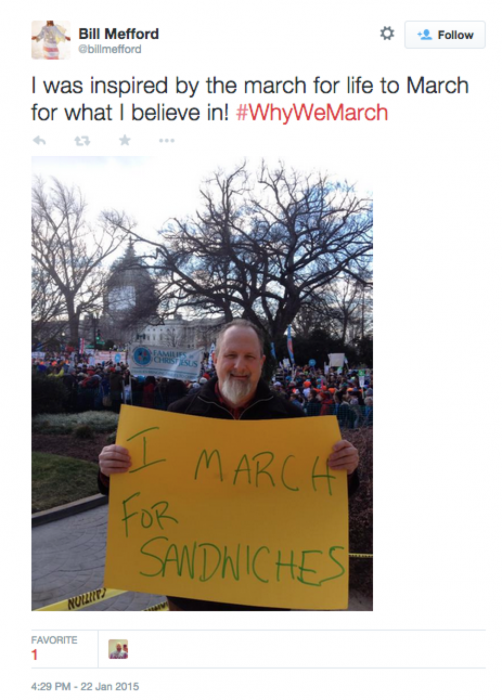View the user avatar who favorited
This screenshot has height=700, width=502.
[x=118, y=649]
